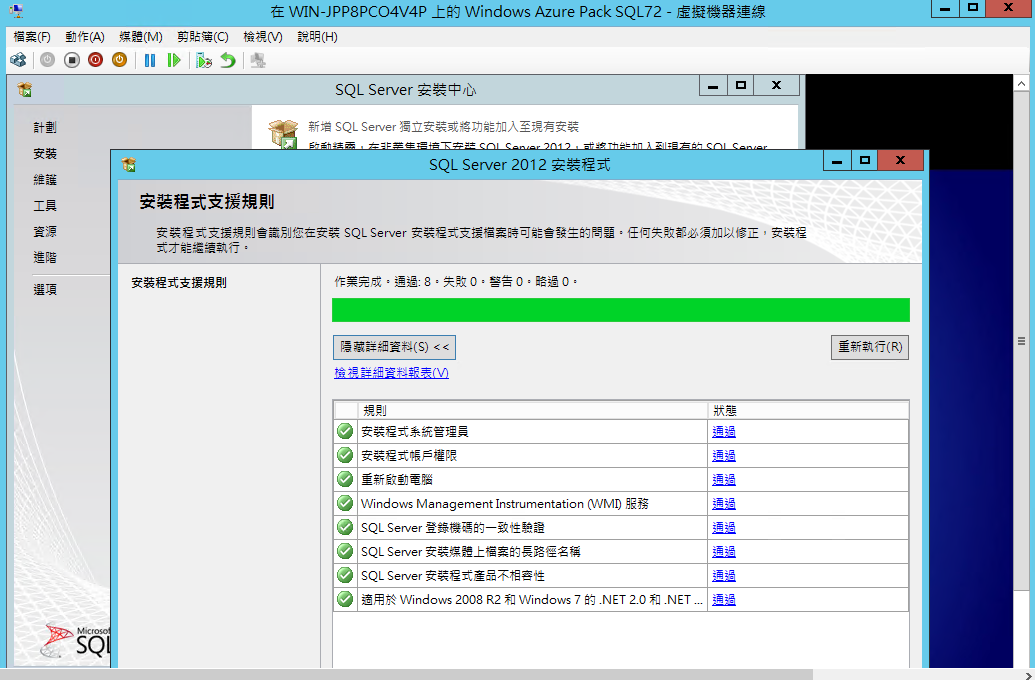Select 維護 in the 安裝中心 sidebar
The width and height of the screenshot is (1035, 680).
click(45, 180)
